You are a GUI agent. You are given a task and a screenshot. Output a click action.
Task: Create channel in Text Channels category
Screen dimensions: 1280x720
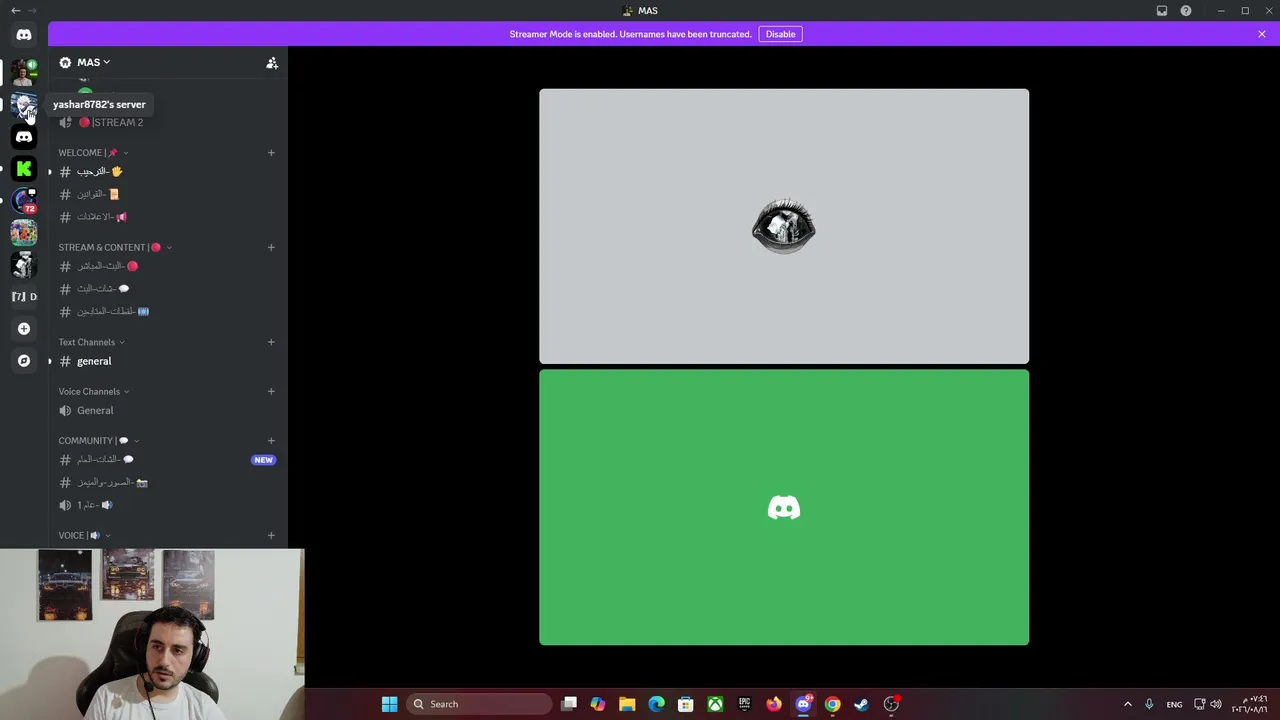[271, 342]
